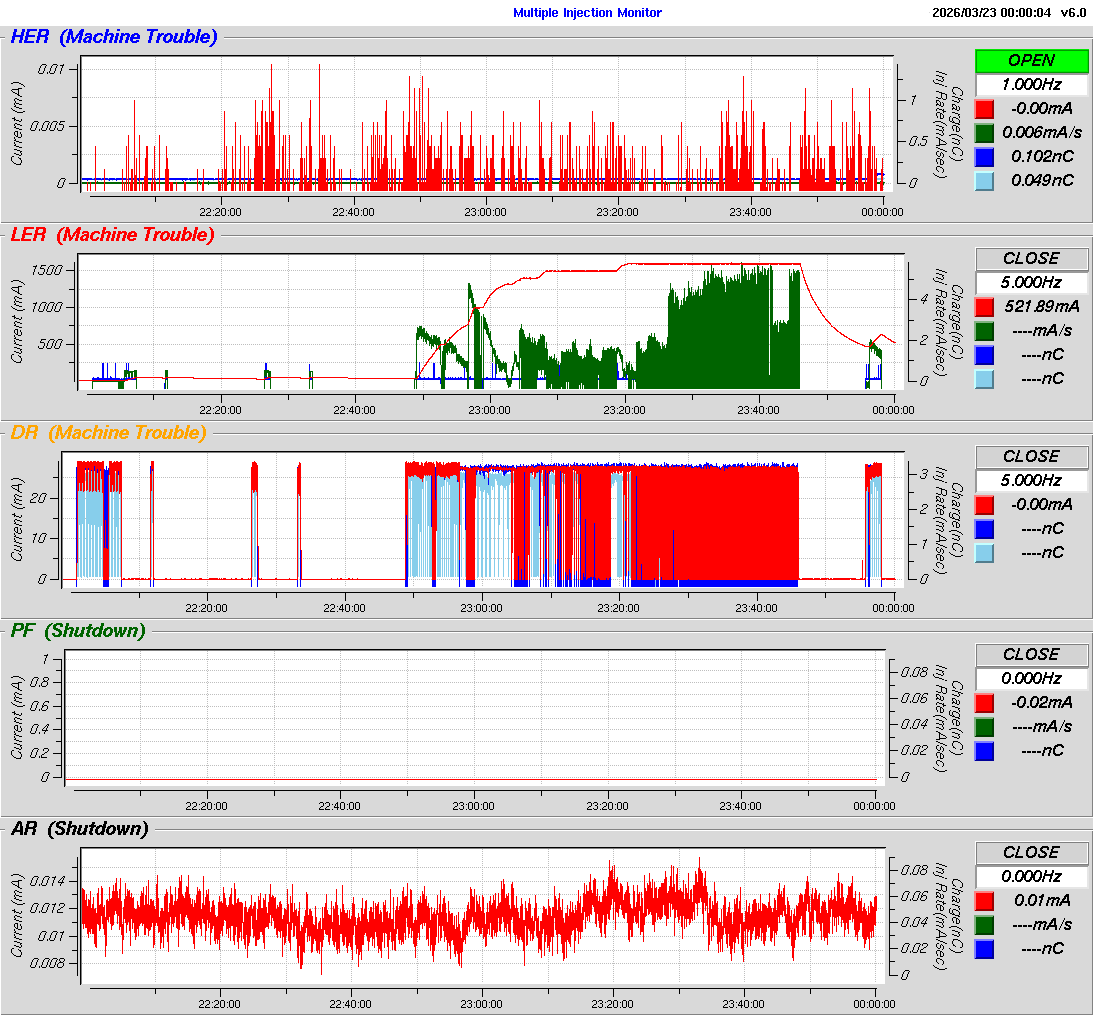The width and height of the screenshot is (1093, 1015).
Task: Select the HER blue 0.102nC legend square
Action: coord(985,156)
